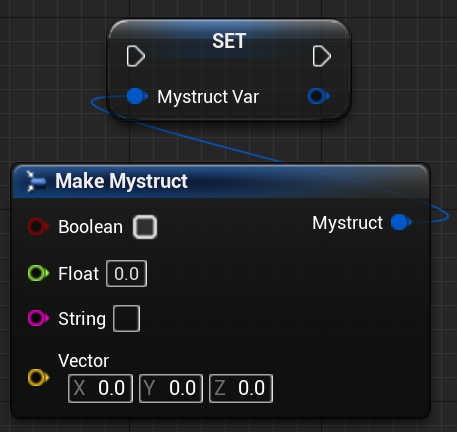Click the SET node output execution pin

click(322, 56)
